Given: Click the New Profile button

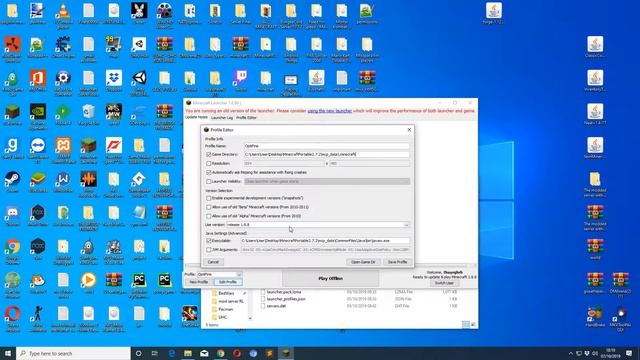Looking at the screenshot, I should tap(199, 282).
